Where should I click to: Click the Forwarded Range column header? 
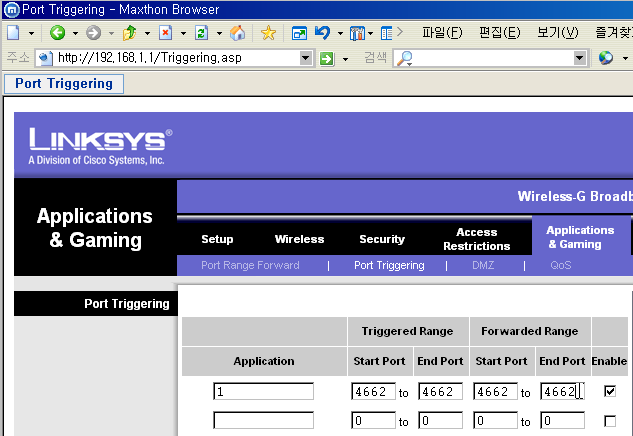[530, 331]
